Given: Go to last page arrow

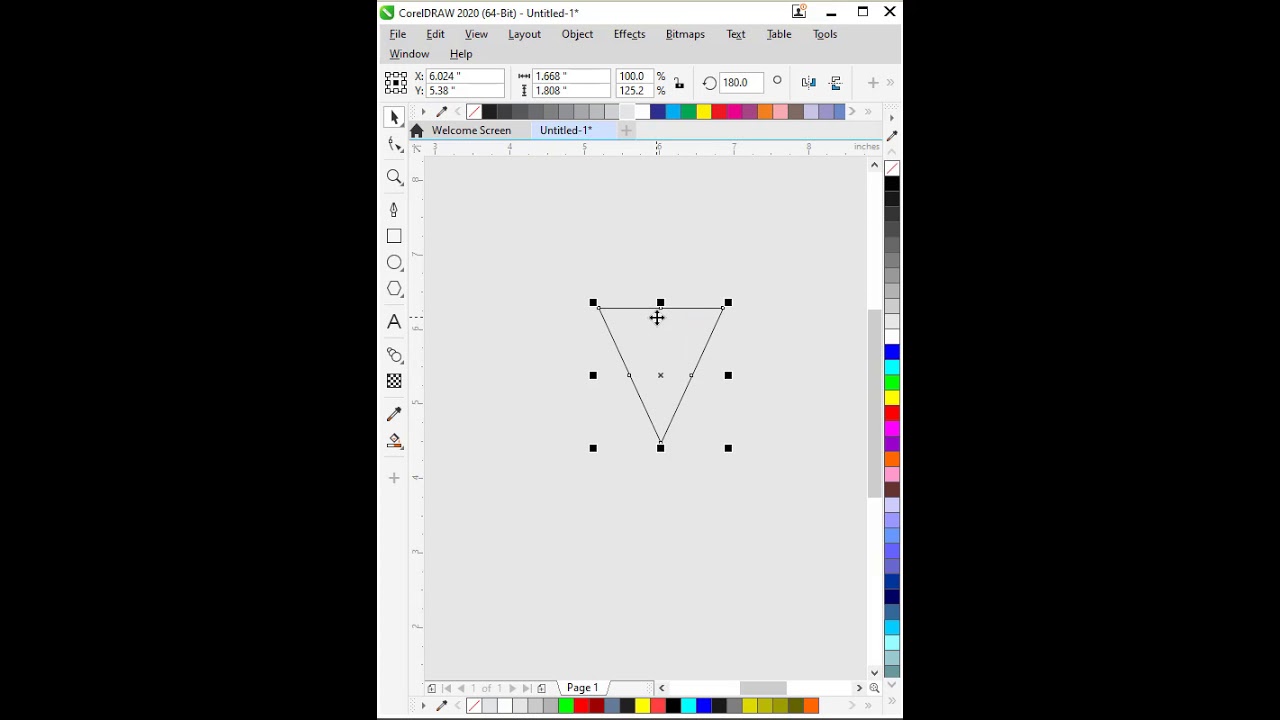Looking at the screenshot, I should (x=527, y=688).
